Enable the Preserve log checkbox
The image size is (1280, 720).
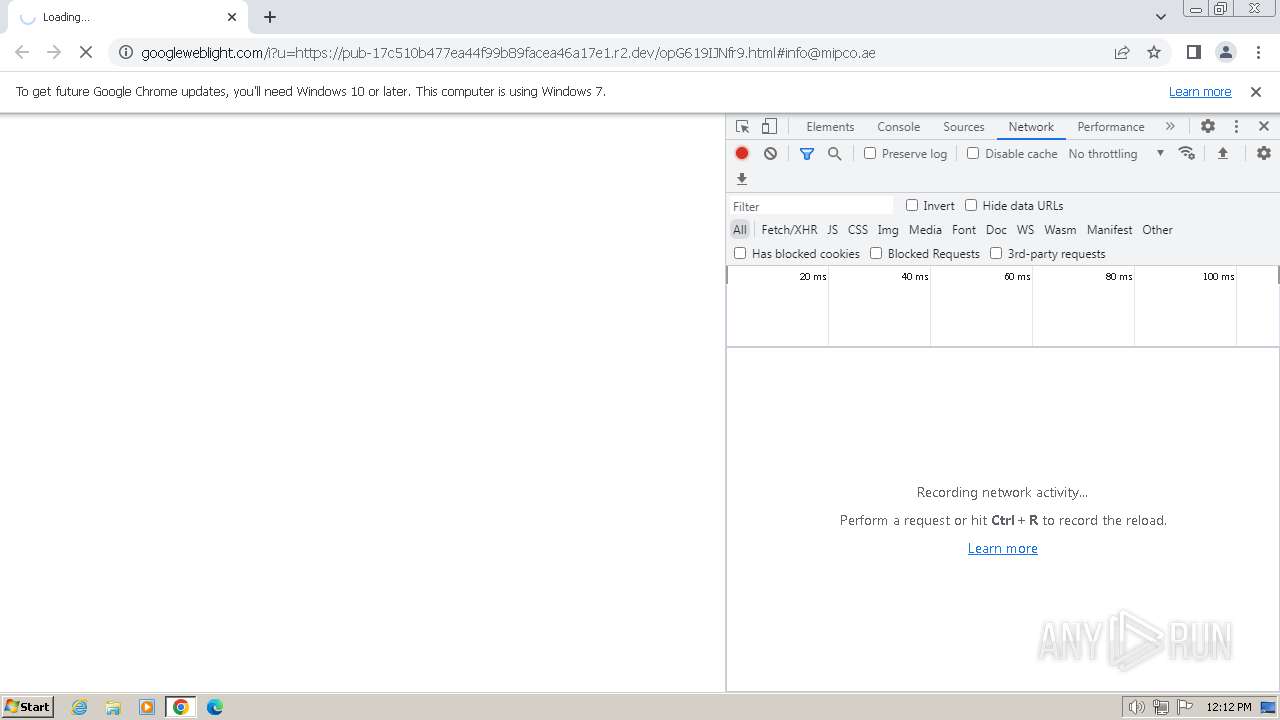point(870,153)
